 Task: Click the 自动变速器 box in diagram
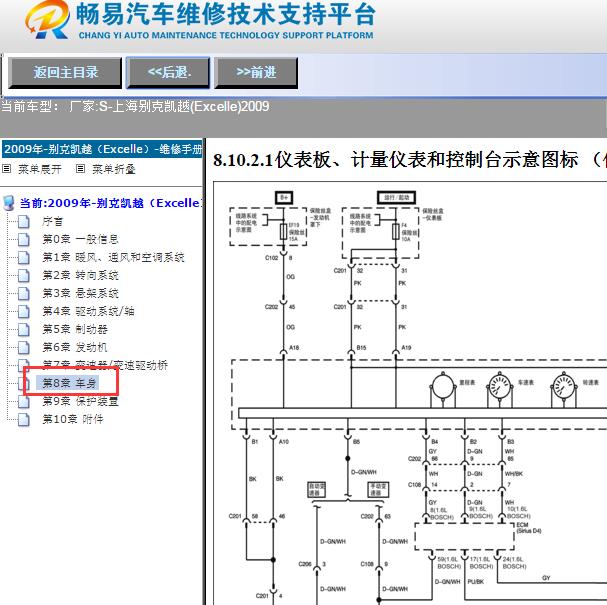tap(316, 490)
